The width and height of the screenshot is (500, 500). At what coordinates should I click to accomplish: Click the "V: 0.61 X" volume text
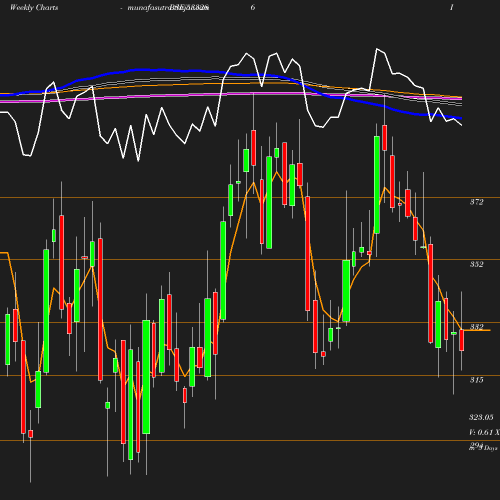[x=484, y=432]
